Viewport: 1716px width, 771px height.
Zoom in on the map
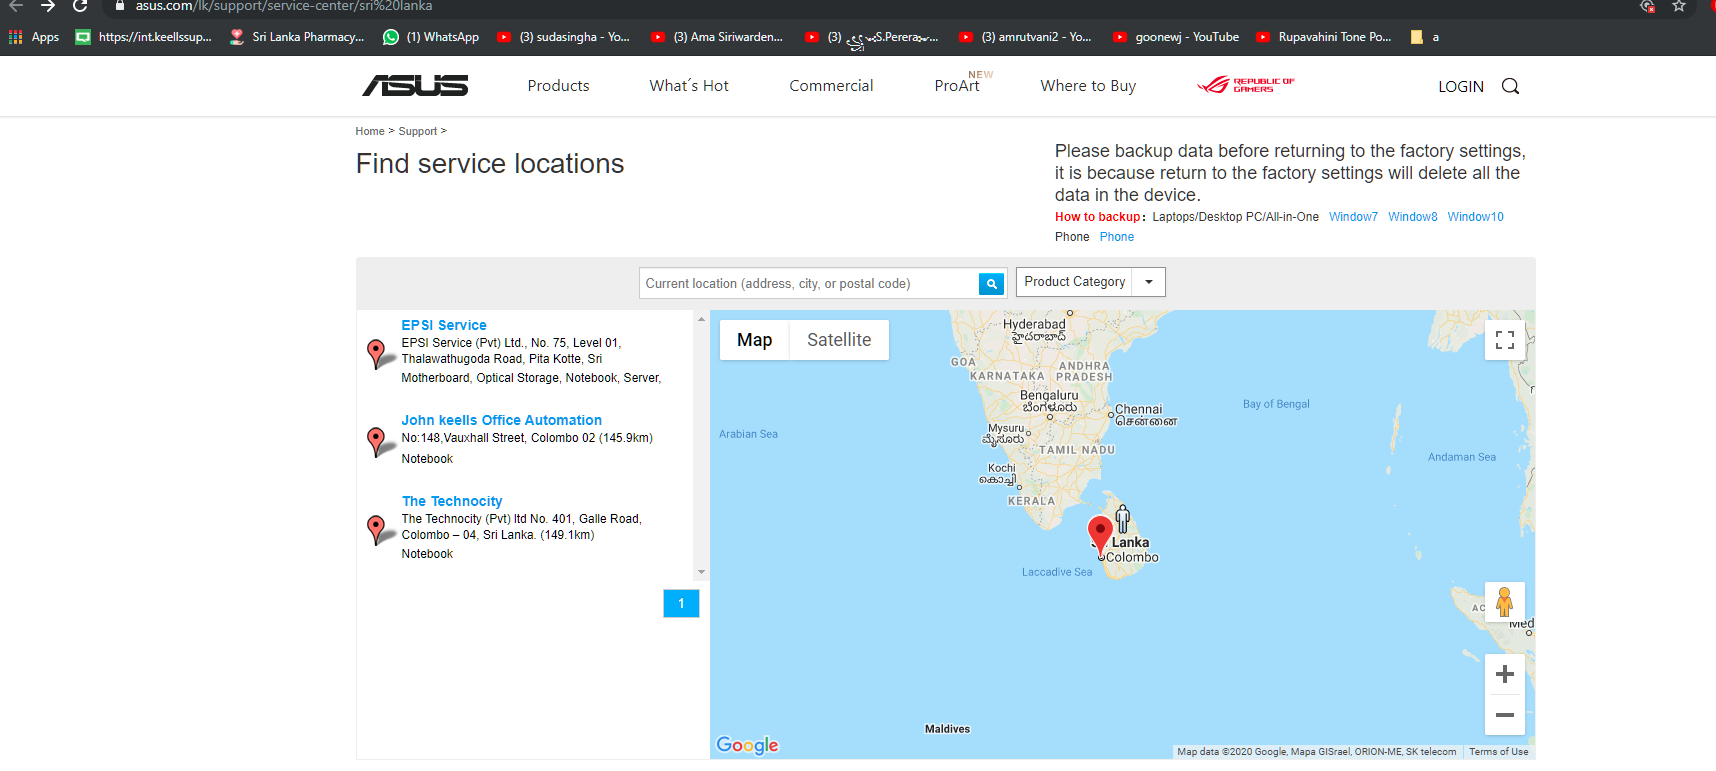(x=1504, y=675)
